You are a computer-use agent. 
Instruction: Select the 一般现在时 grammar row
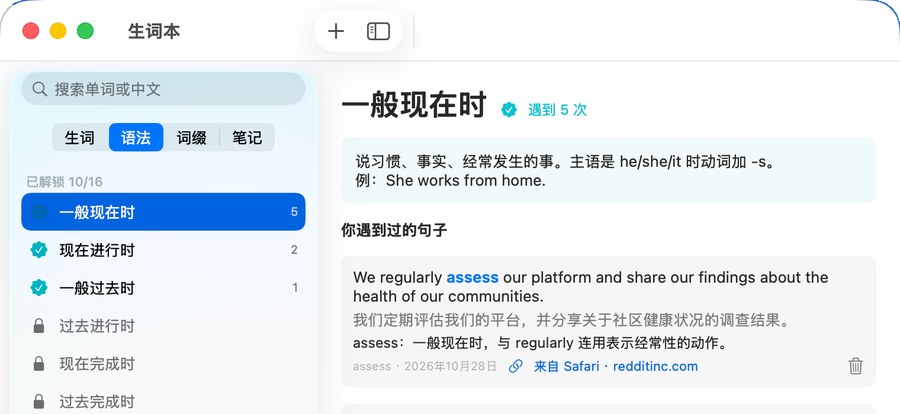[163, 212]
